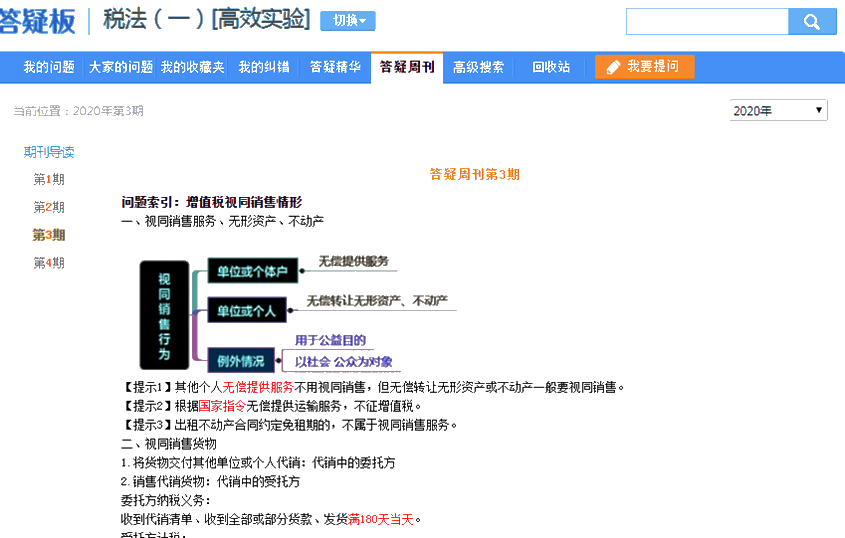
Task: Open issue 第1期 in the sidebar
Action: pos(49,180)
